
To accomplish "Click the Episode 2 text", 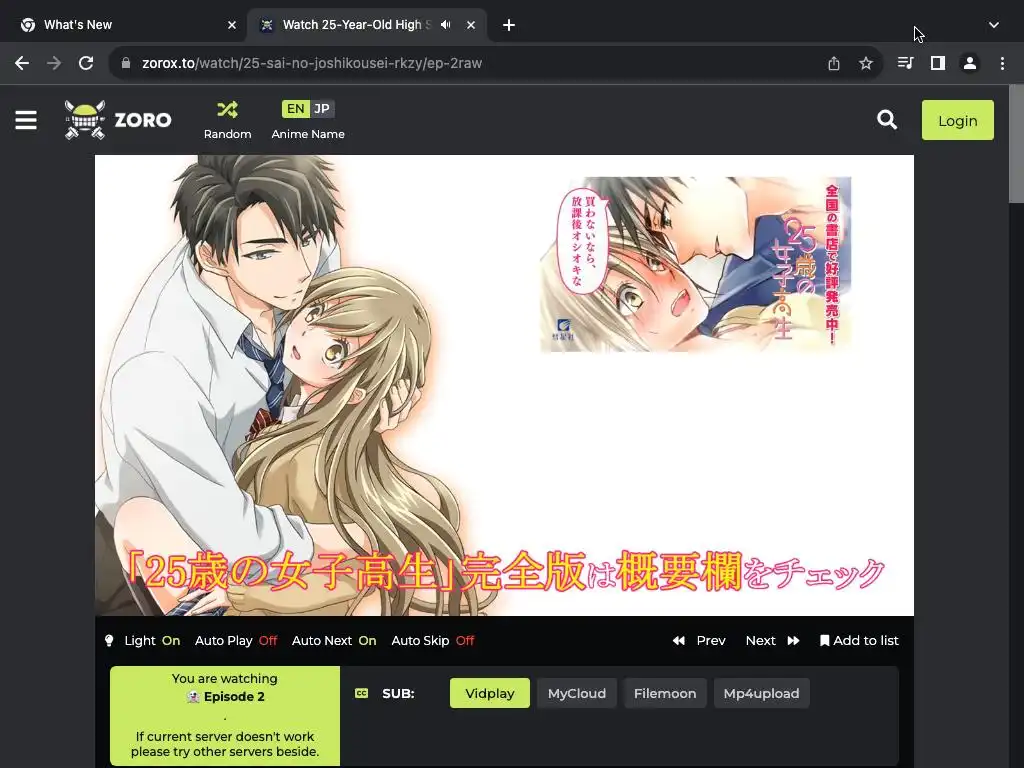I will click(234, 697).
